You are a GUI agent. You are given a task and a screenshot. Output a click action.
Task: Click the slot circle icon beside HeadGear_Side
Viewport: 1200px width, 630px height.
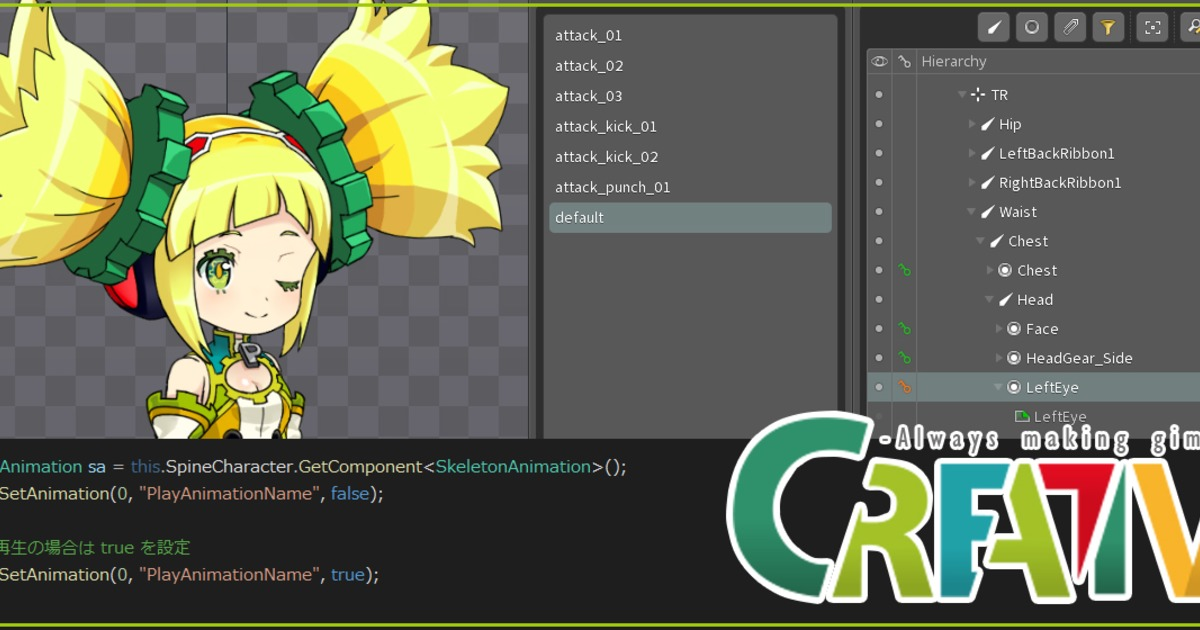1013,358
